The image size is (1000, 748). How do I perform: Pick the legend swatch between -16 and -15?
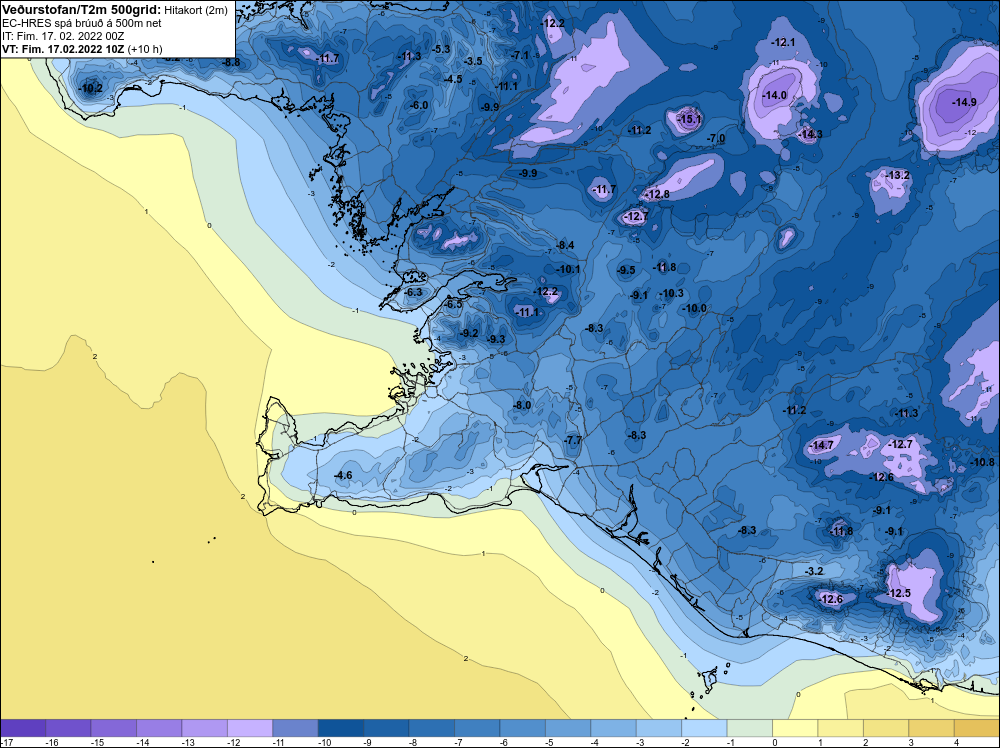point(68,728)
